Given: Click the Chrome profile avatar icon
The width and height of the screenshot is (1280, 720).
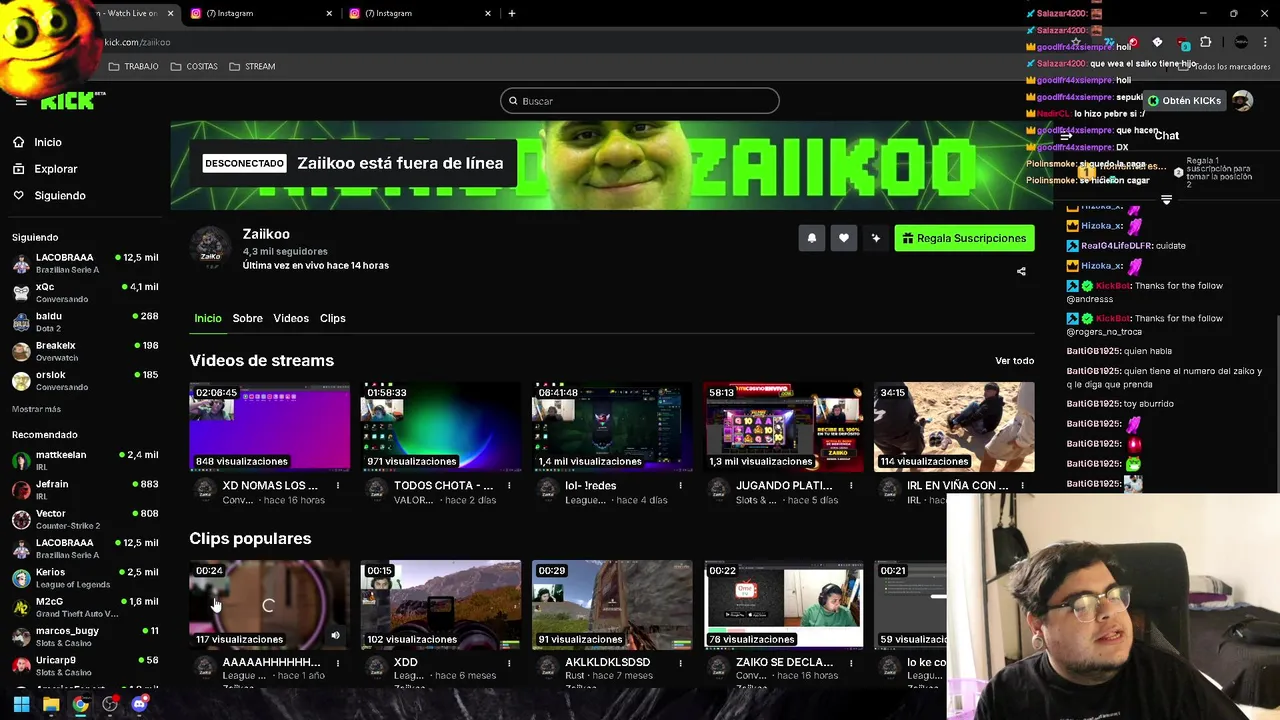Looking at the screenshot, I should [x=1241, y=42].
